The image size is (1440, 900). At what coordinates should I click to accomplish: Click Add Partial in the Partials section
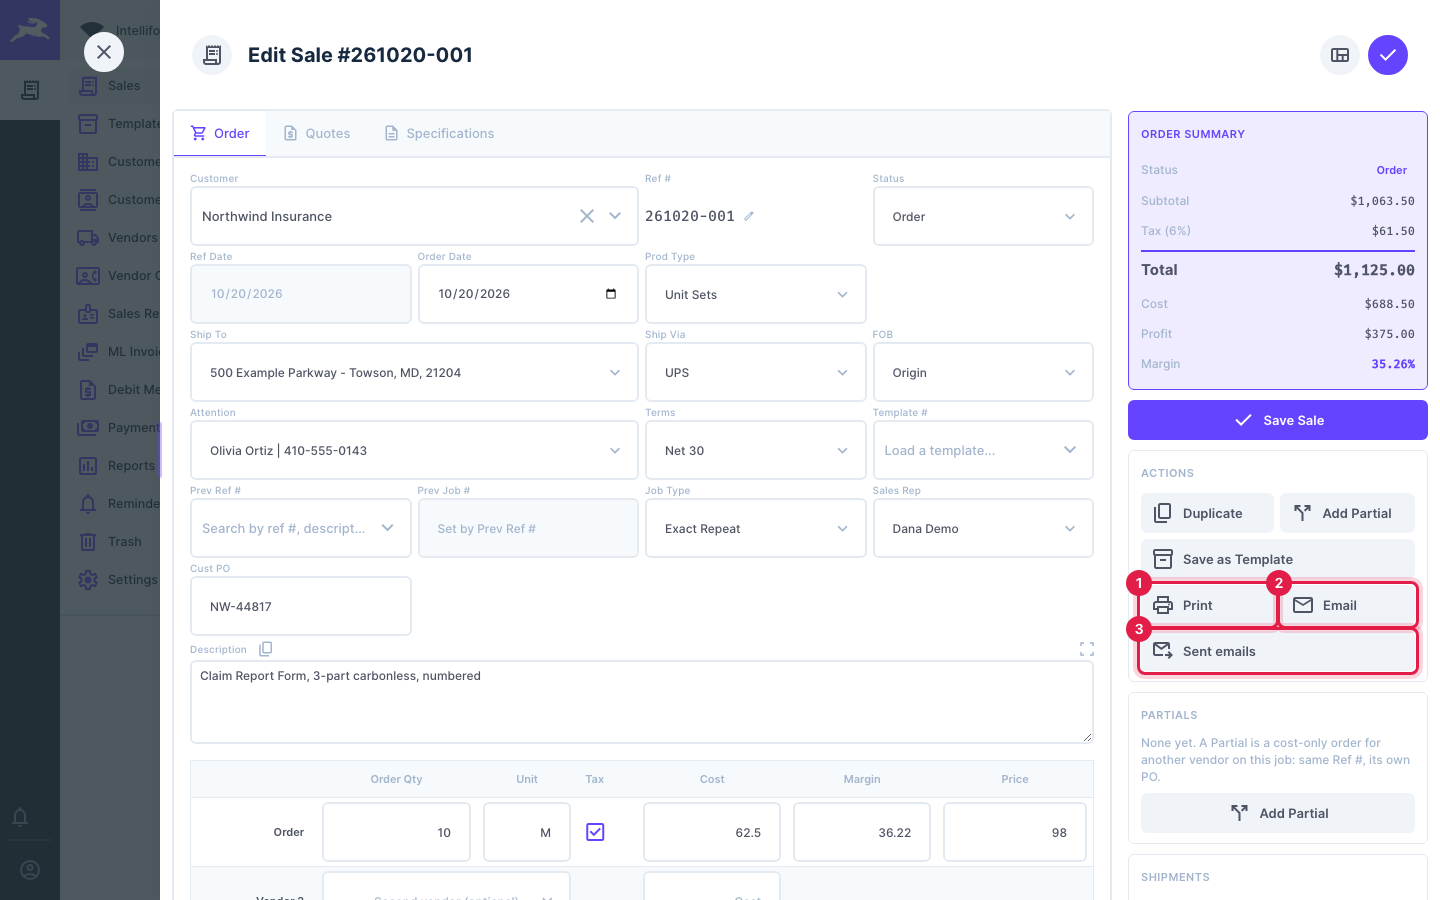click(x=1278, y=813)
